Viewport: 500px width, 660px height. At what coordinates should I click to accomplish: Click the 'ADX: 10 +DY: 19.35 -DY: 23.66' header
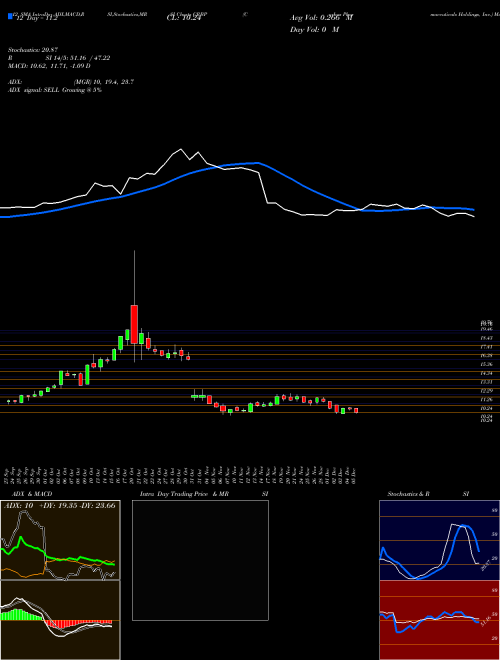59,505
